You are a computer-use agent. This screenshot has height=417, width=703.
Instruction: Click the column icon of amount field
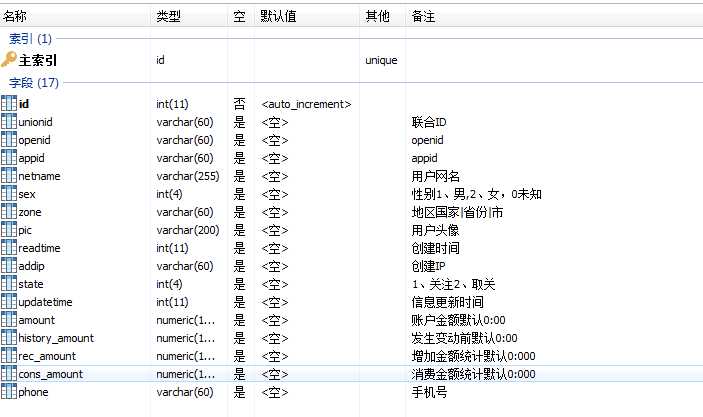pos(9,319)
